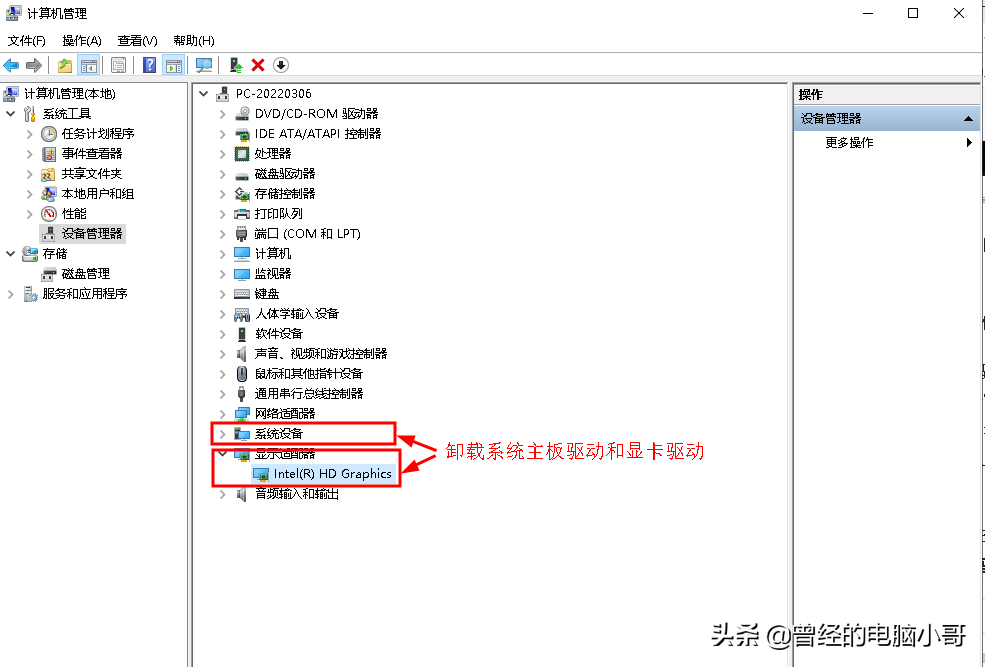Toggle the show/hide console tree icon

89,65
